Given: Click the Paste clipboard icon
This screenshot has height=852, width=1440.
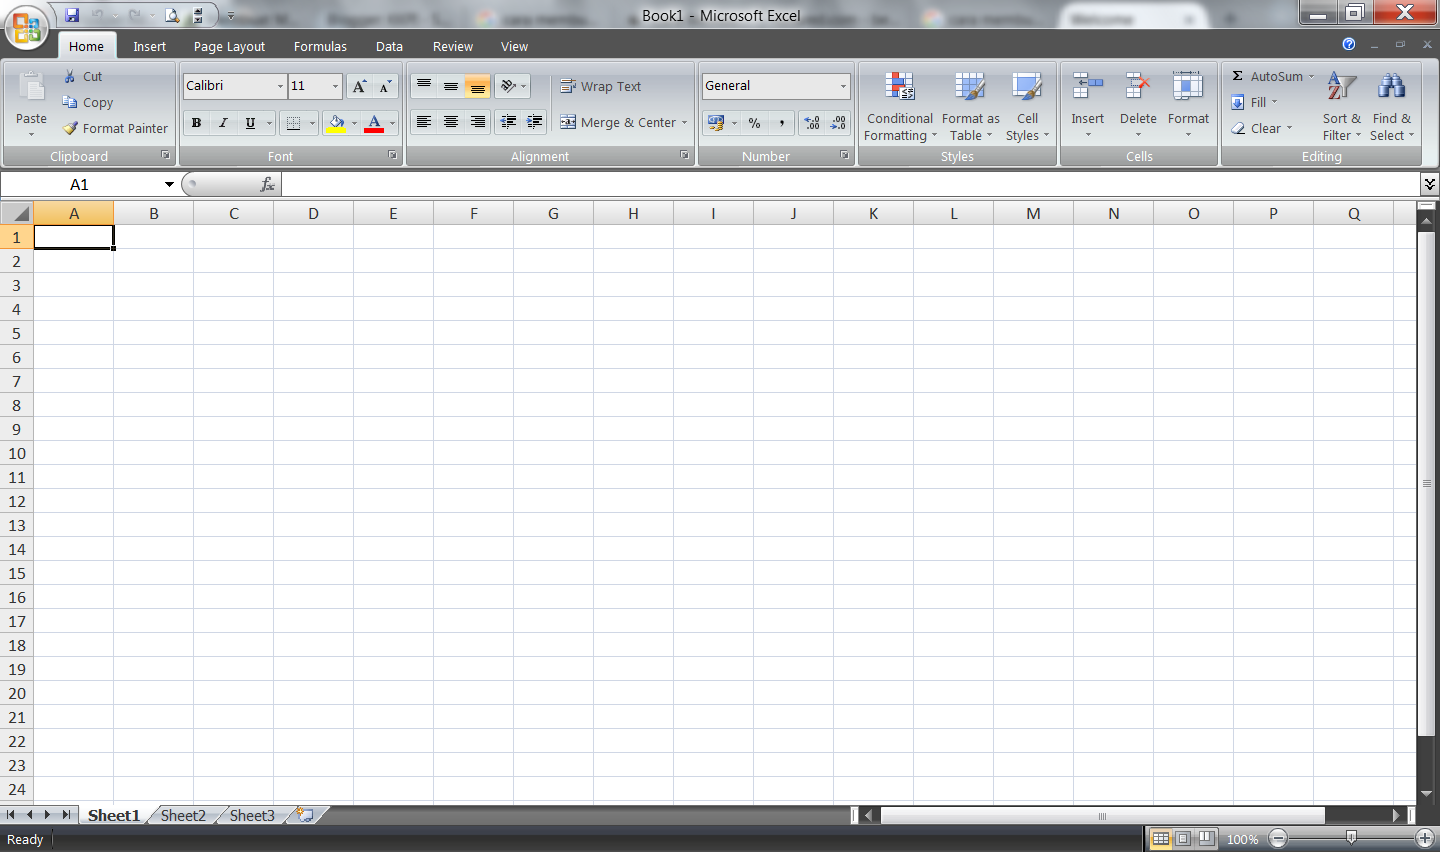Looking at the screenshot, I should (31, 88).
